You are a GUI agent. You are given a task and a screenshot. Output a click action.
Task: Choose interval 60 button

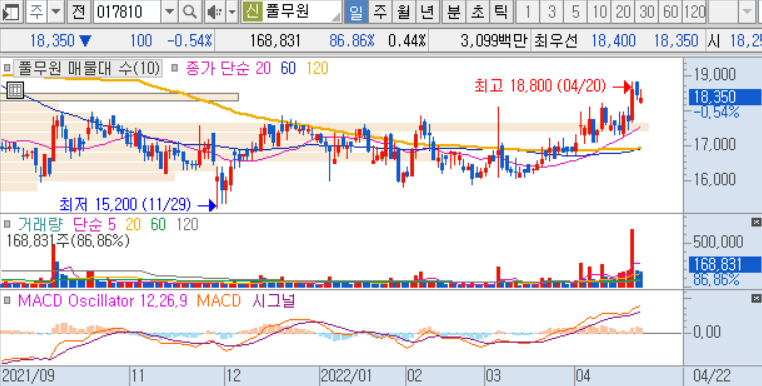pyautogui.click(x=671, y=12)
